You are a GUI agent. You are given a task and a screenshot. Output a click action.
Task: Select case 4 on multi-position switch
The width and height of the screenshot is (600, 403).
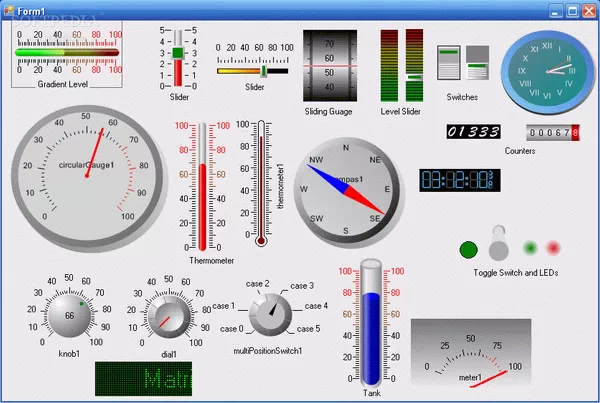tap(316, 306)
